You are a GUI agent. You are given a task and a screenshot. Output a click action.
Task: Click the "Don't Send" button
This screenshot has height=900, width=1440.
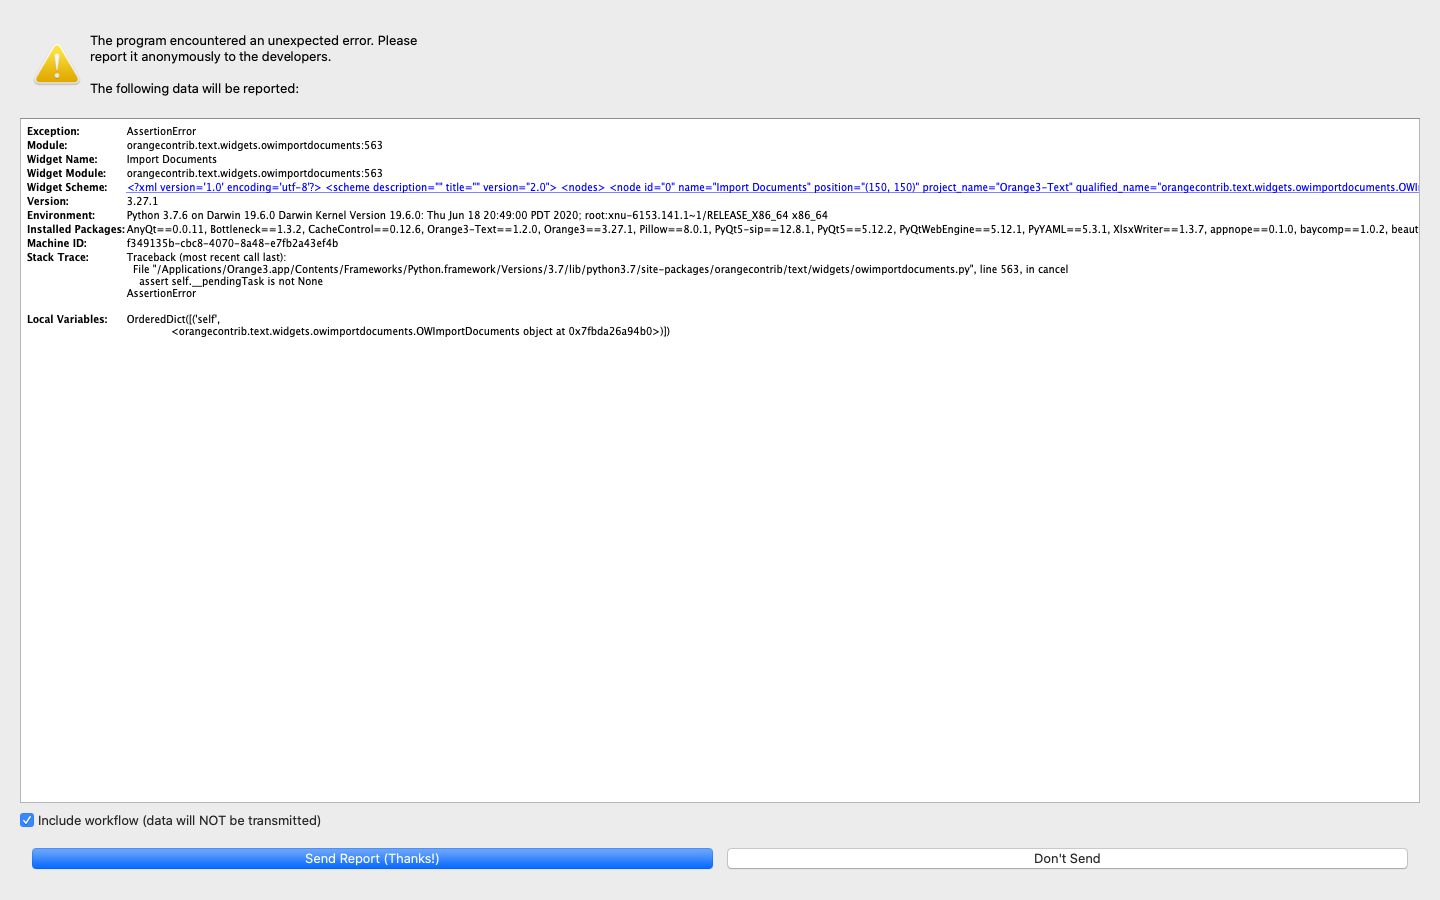[1067, 858]
